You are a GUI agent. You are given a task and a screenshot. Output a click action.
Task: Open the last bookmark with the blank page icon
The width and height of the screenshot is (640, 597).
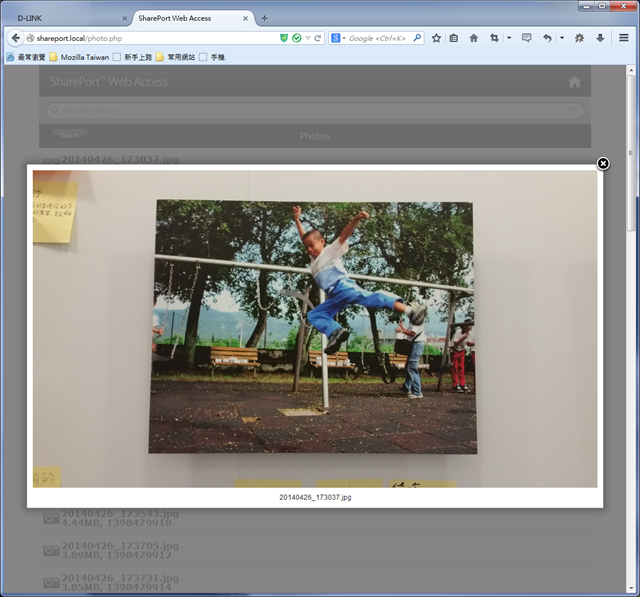coord(212,57)
